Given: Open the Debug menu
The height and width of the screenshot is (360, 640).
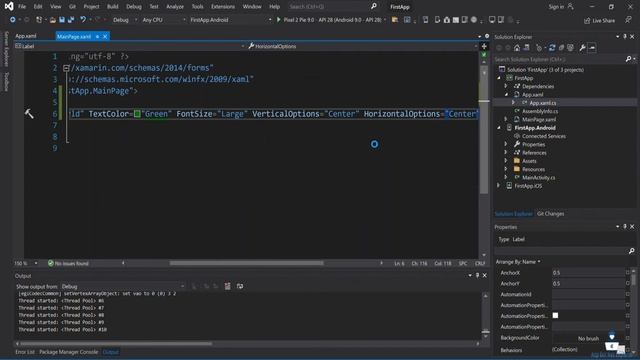Looking at the screenshot, I should 133,7.
